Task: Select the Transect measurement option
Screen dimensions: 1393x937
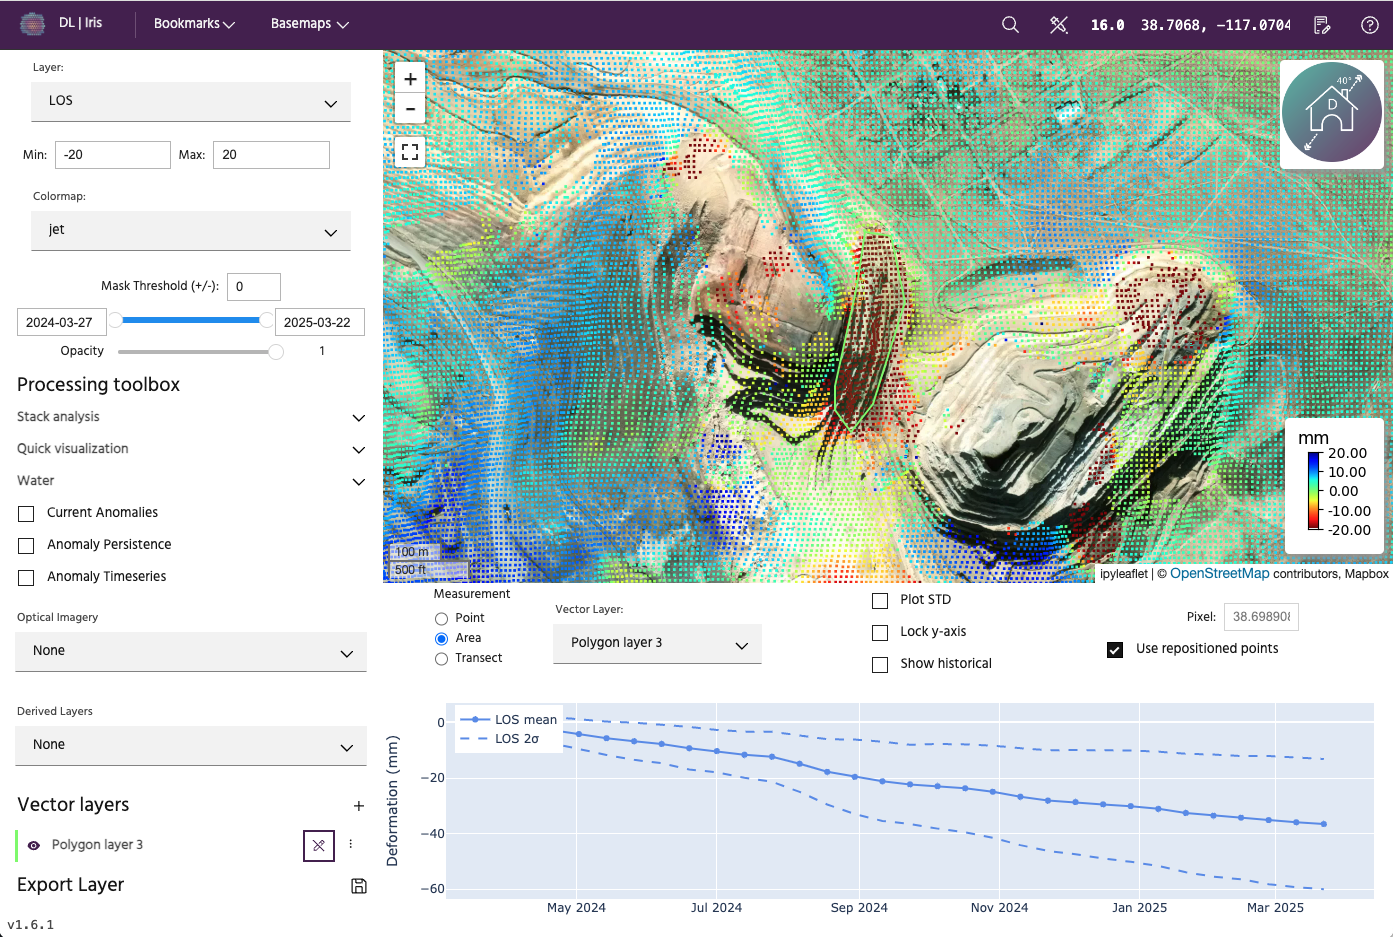Action: pos(441,659)
